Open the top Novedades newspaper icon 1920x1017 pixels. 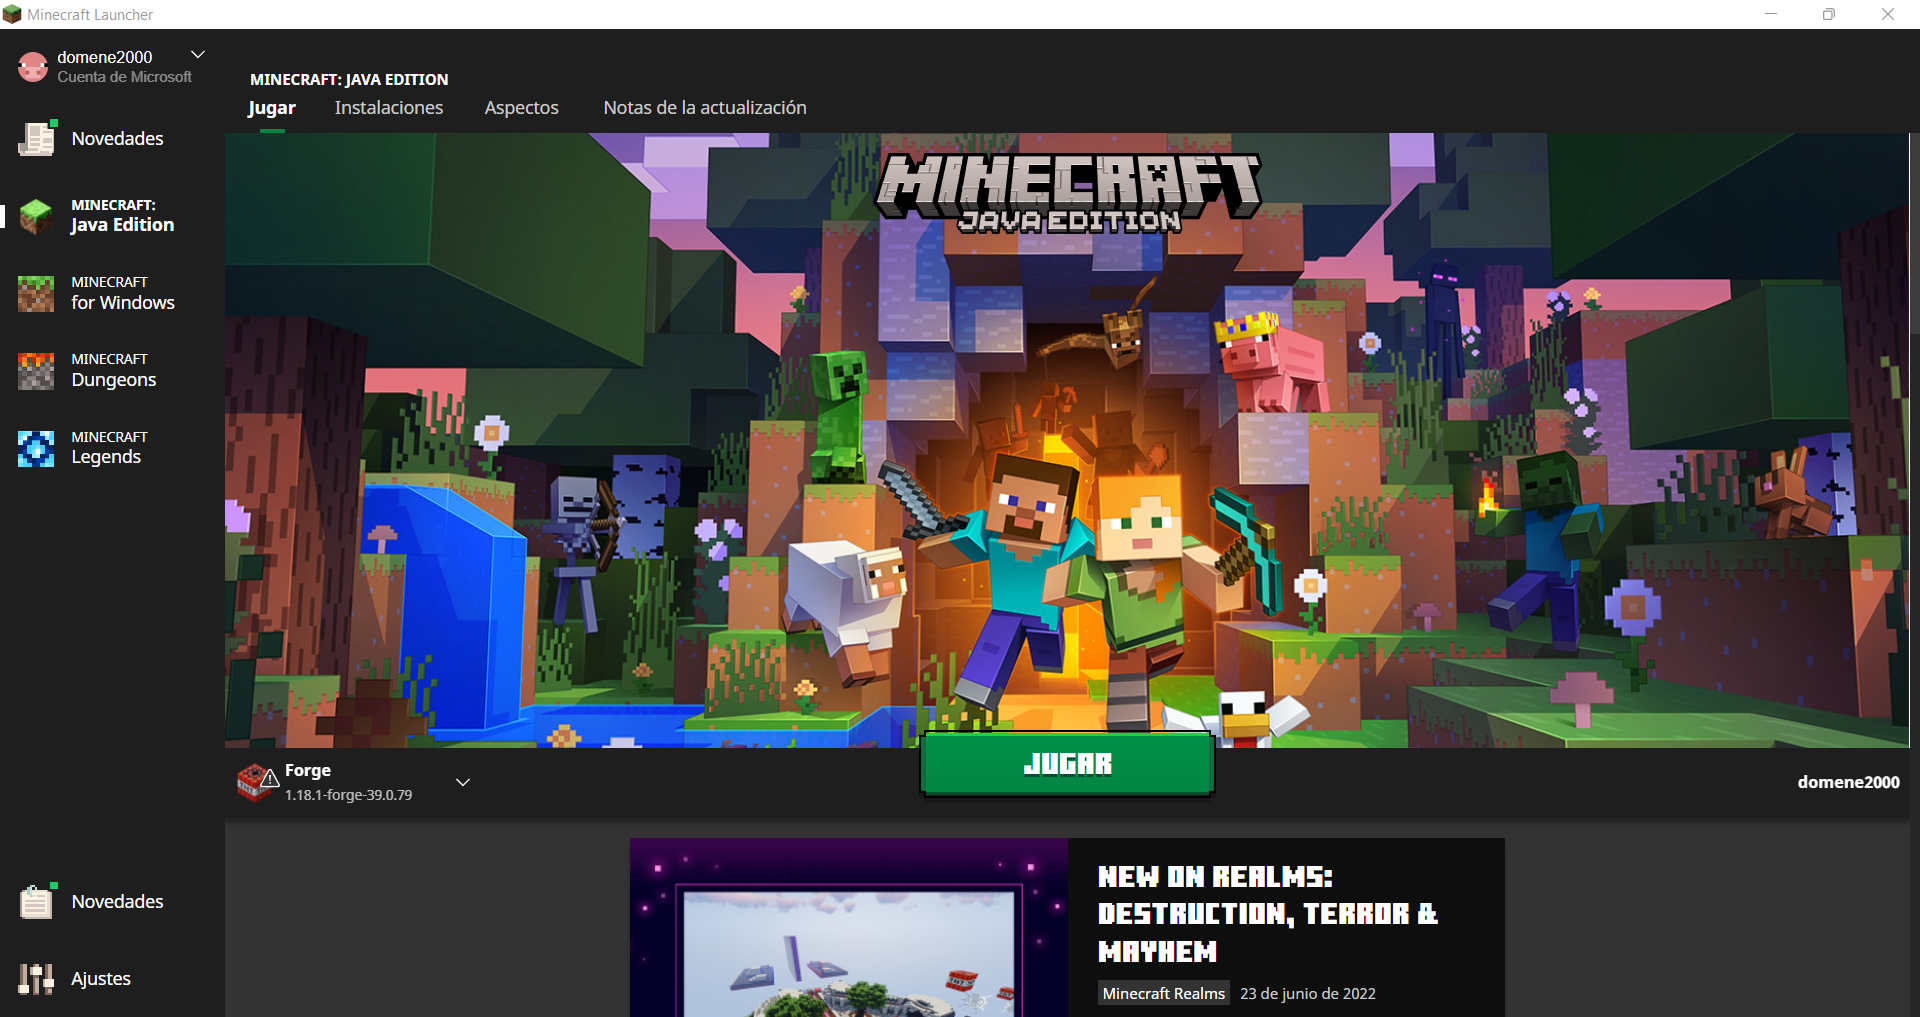coord(37,138)
